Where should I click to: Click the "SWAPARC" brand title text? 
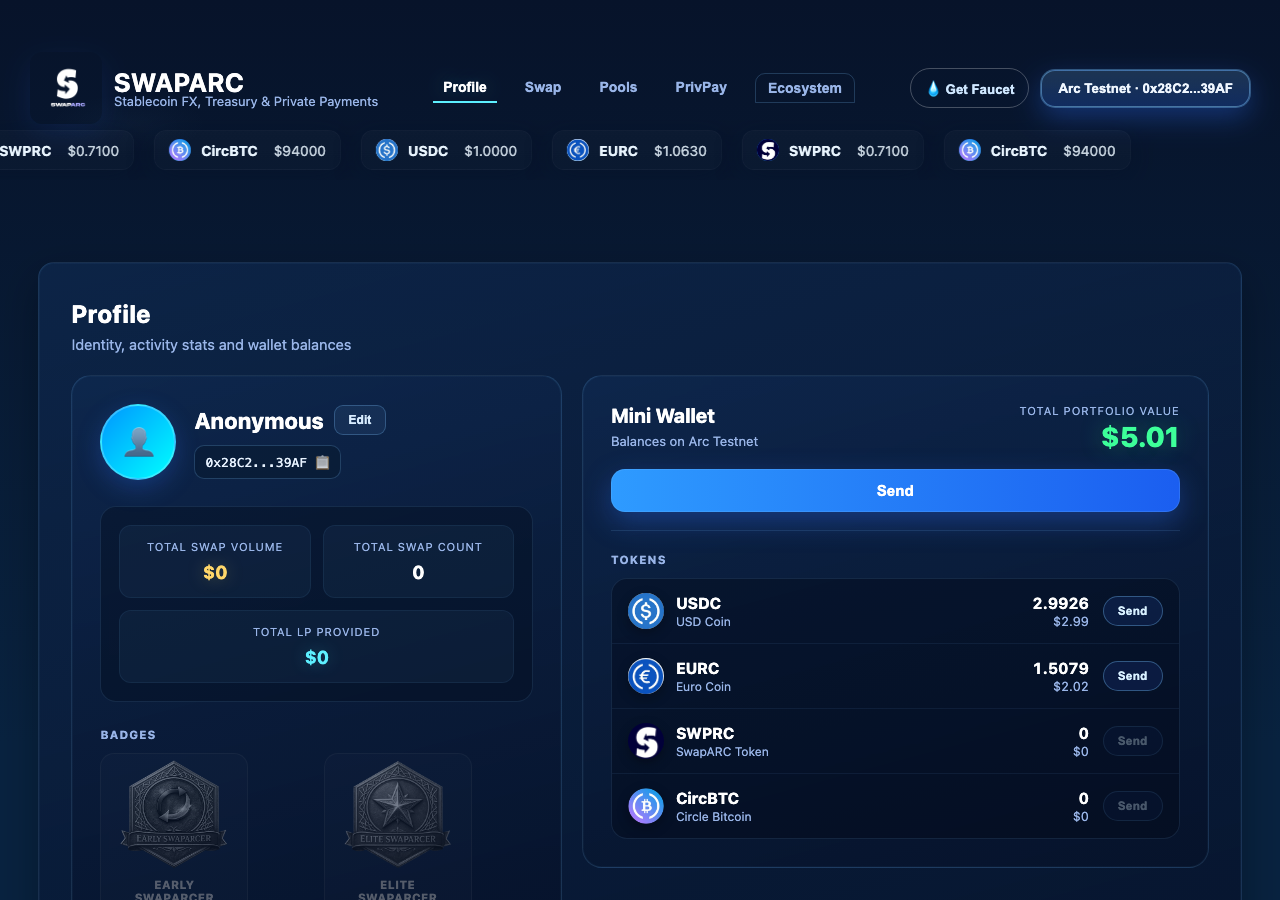tap(179, 82)
